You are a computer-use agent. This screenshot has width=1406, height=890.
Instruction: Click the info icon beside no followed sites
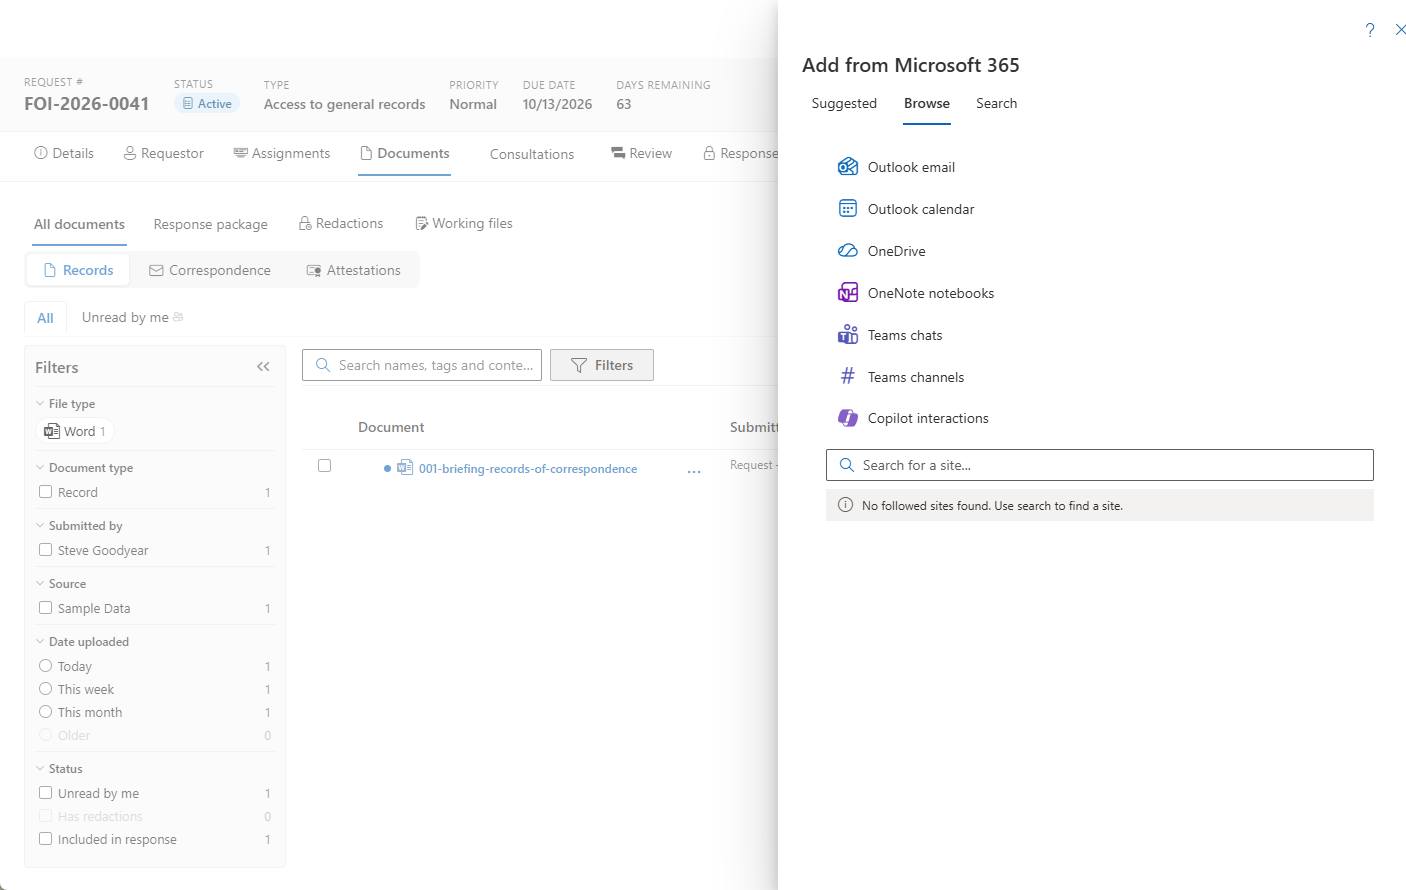(x=845, y=505)
